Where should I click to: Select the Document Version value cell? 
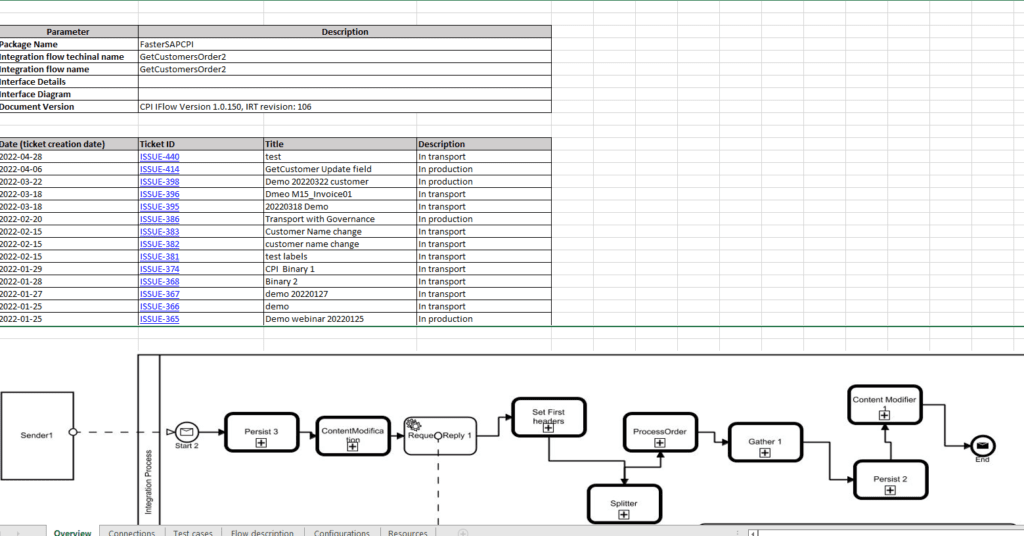[345, 106]
